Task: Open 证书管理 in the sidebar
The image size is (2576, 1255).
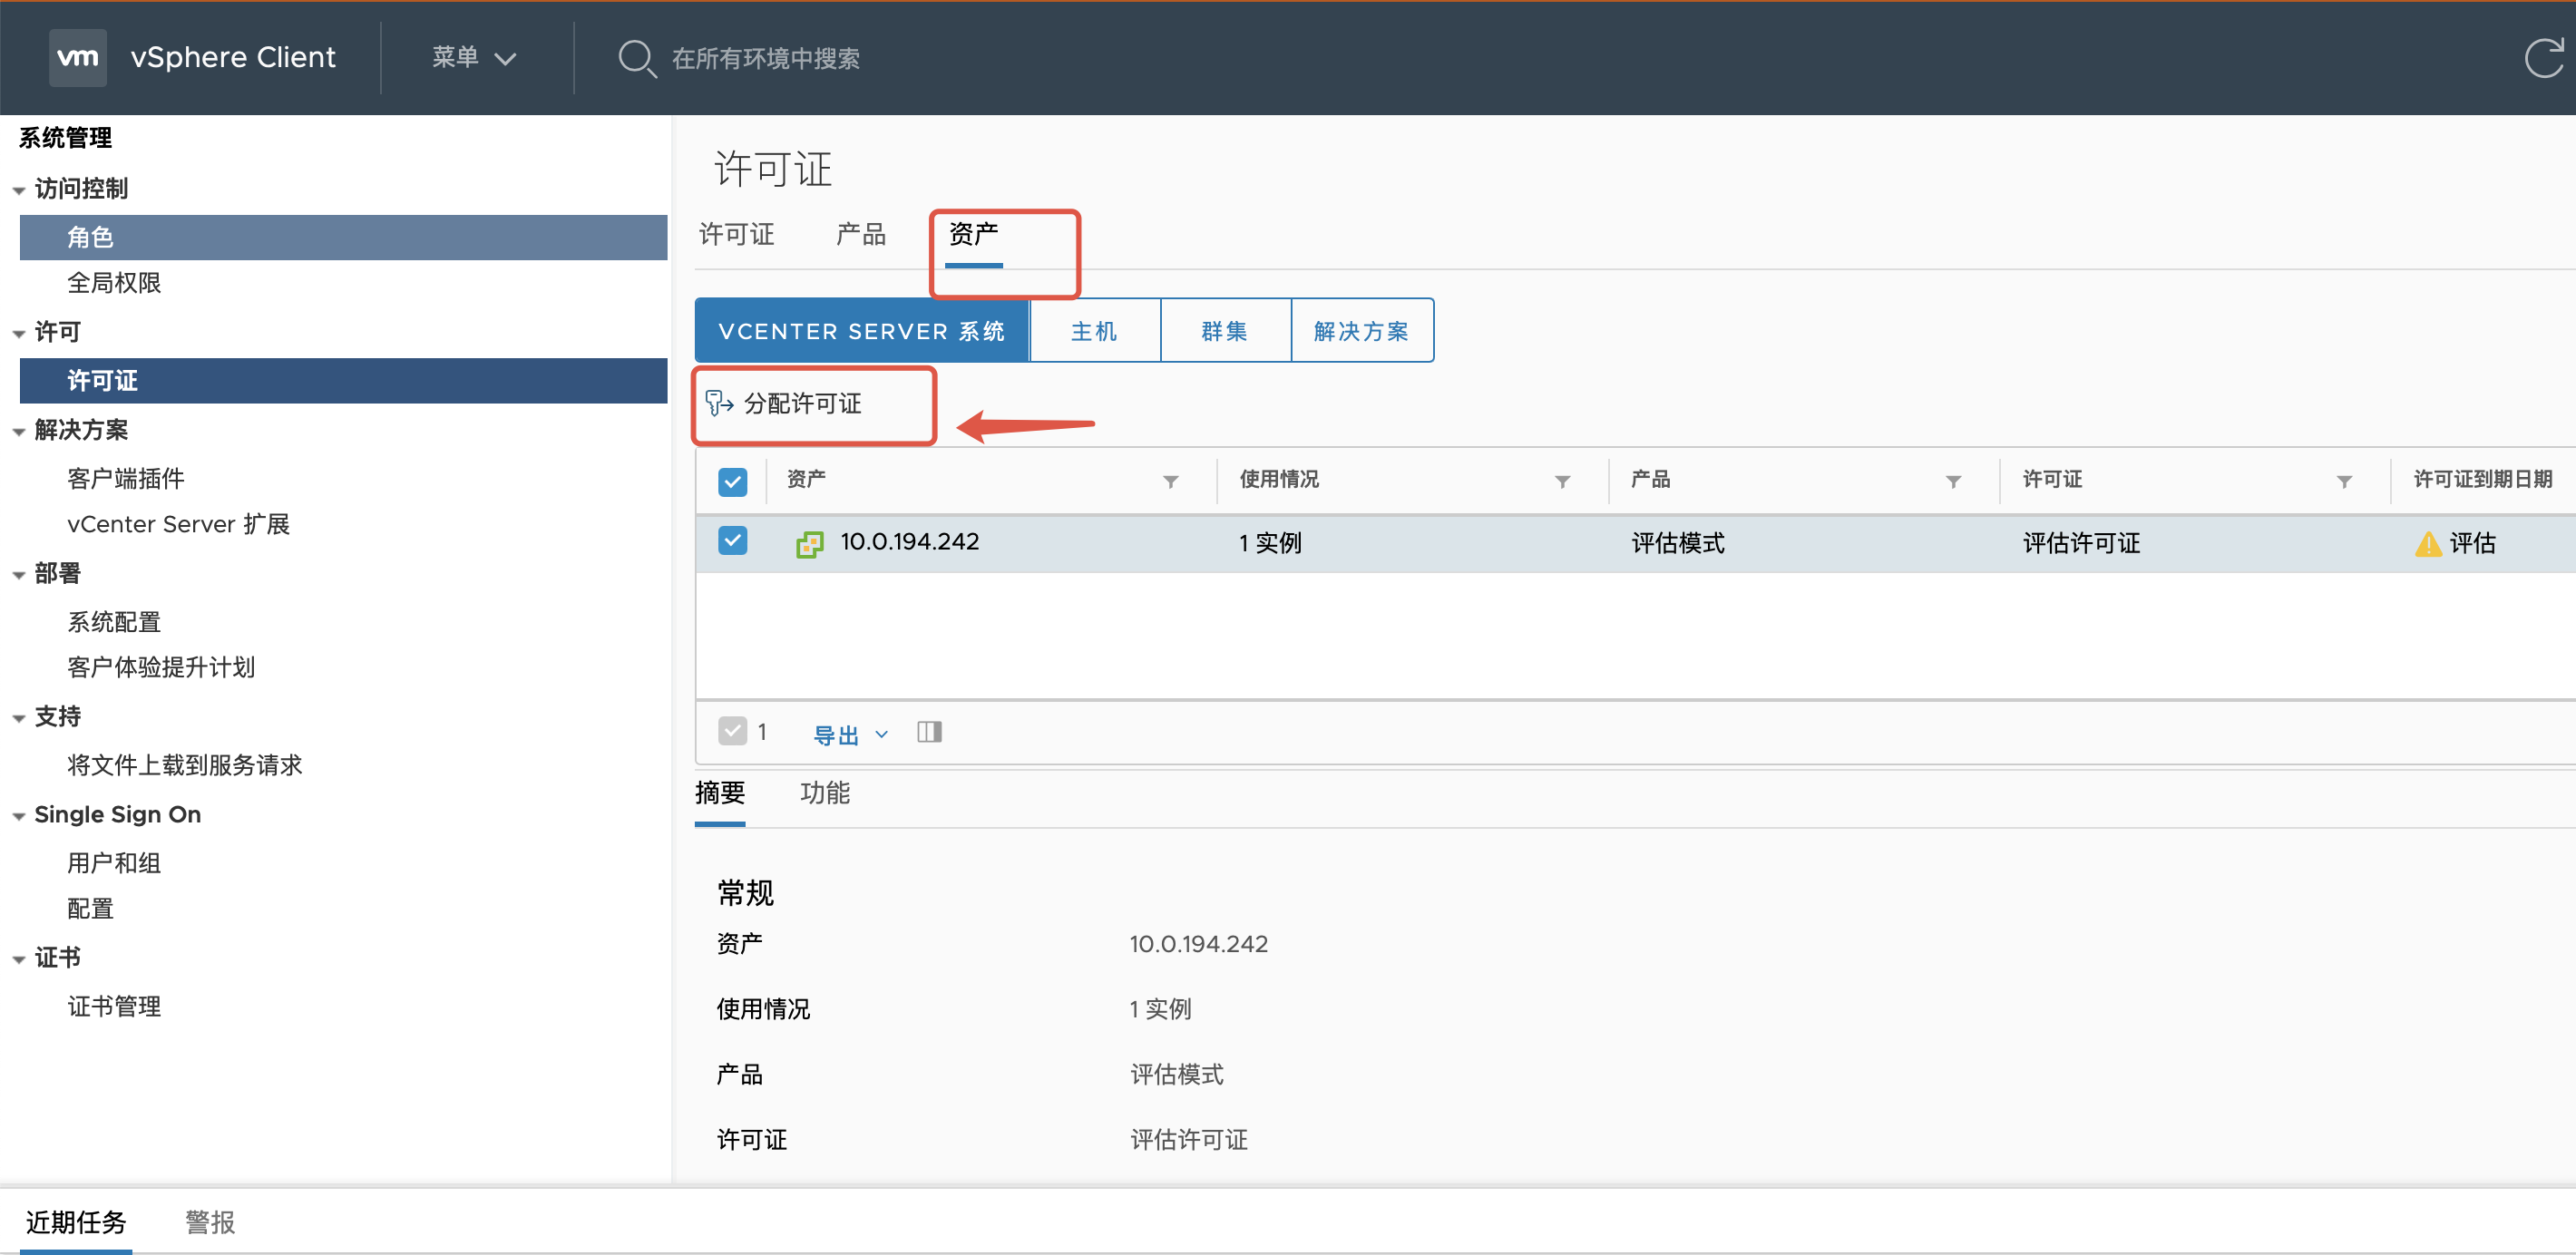Action: [114, 1007]
